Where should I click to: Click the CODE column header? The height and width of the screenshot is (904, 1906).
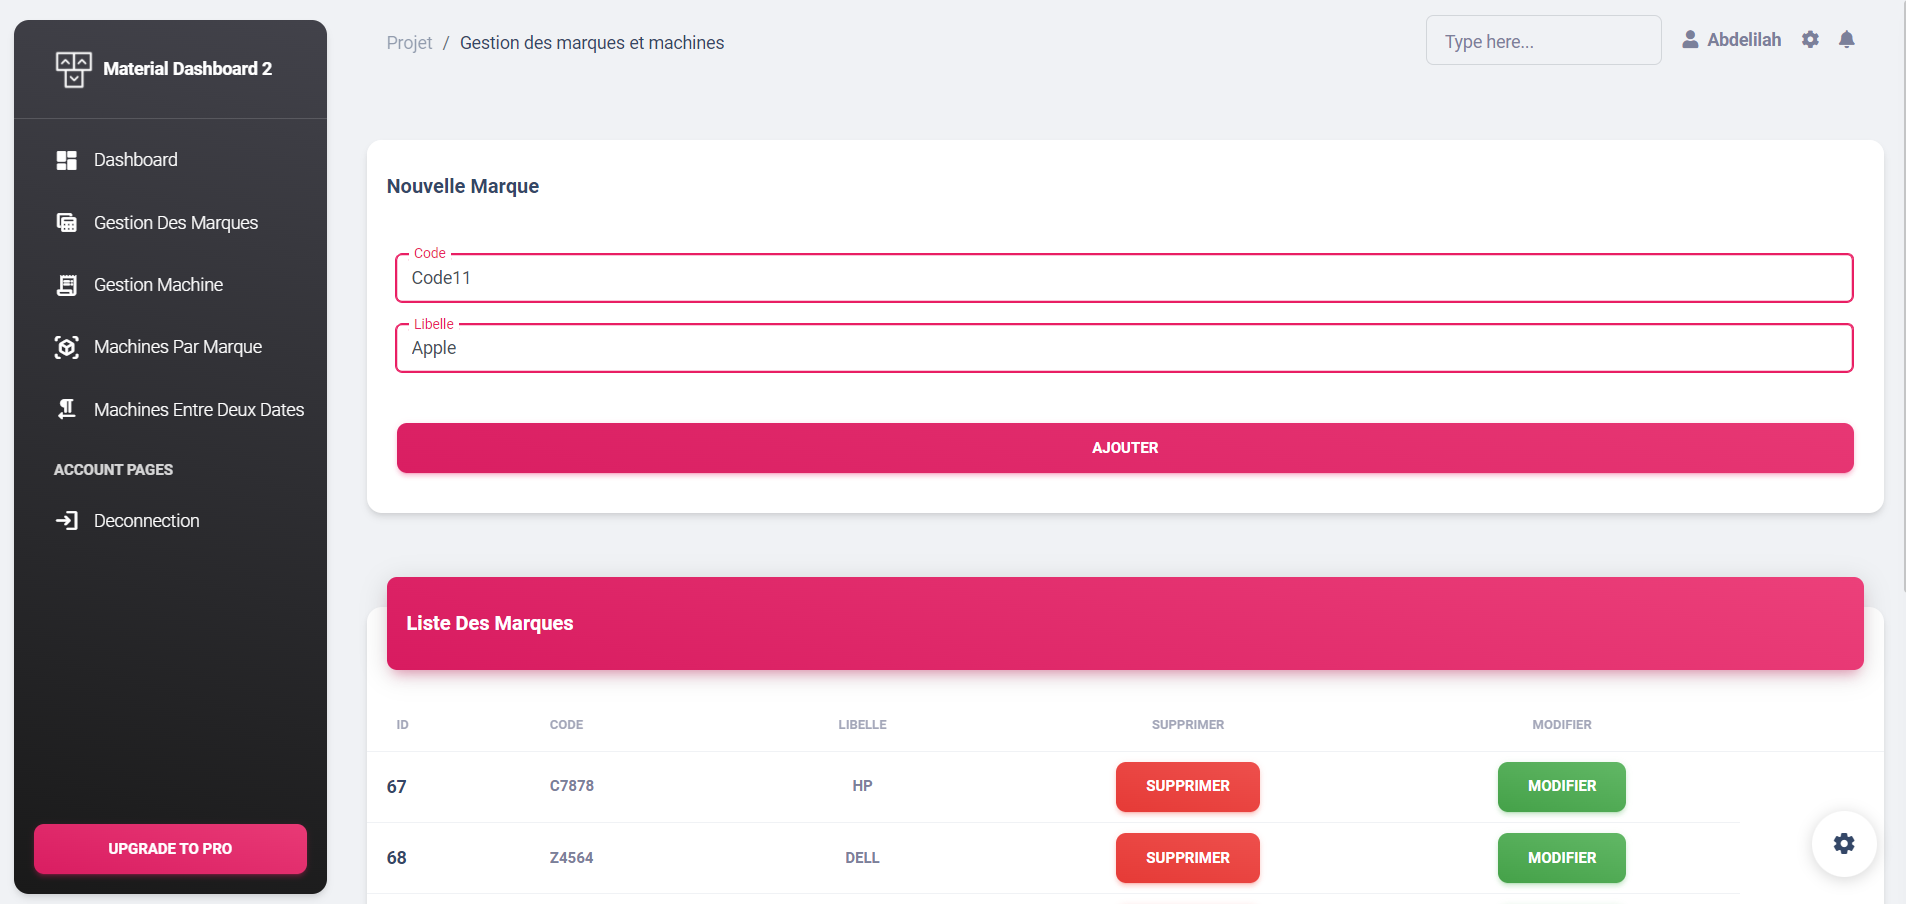pos(566,725)
